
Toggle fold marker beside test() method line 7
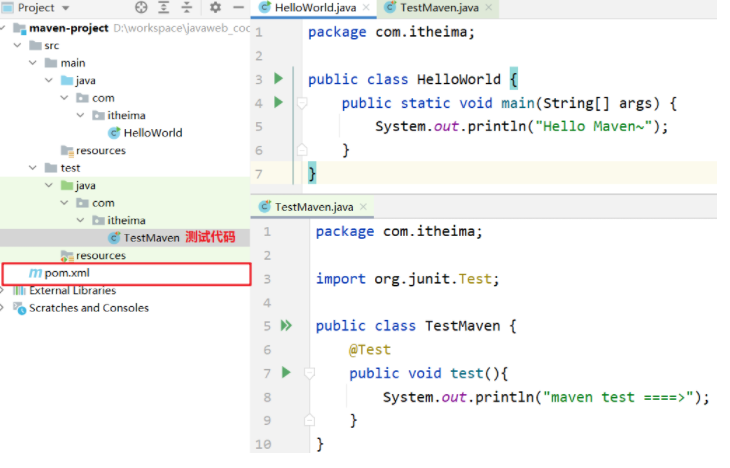pos(310,373)
